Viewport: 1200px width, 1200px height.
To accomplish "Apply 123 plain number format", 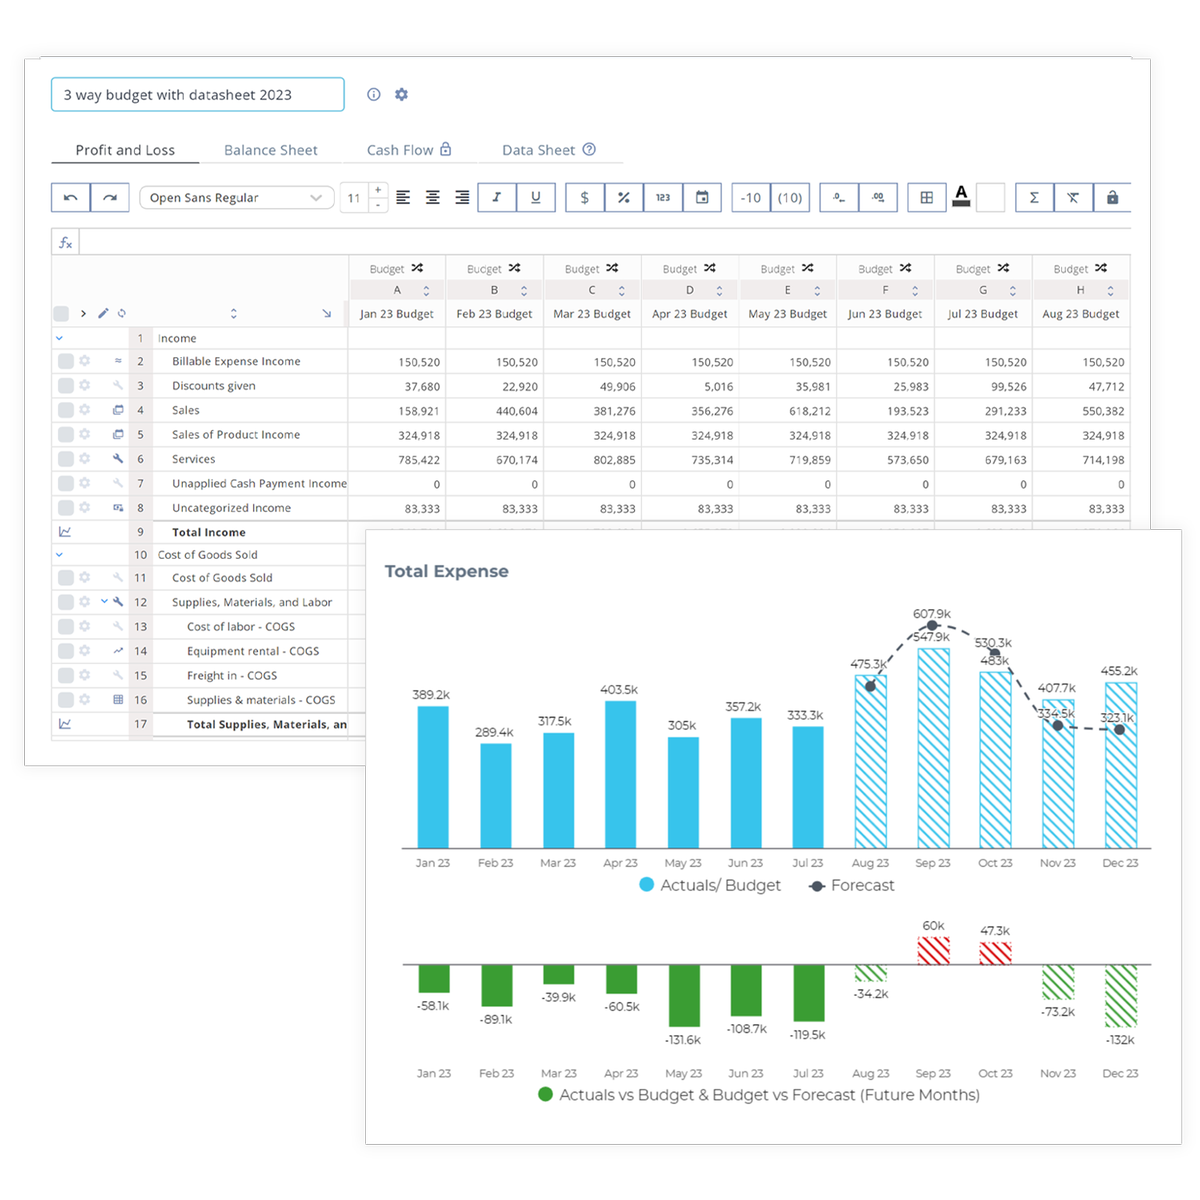I will [x=663, y=197].
